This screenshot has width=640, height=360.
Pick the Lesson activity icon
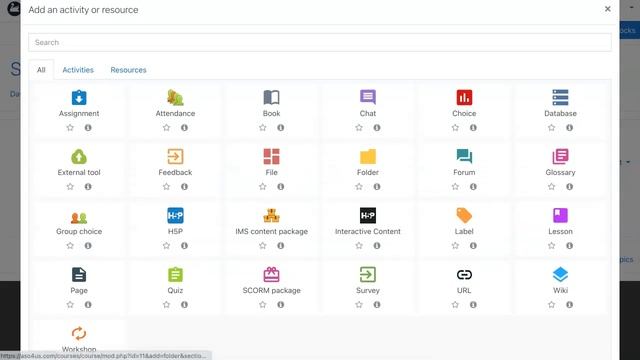560,216
